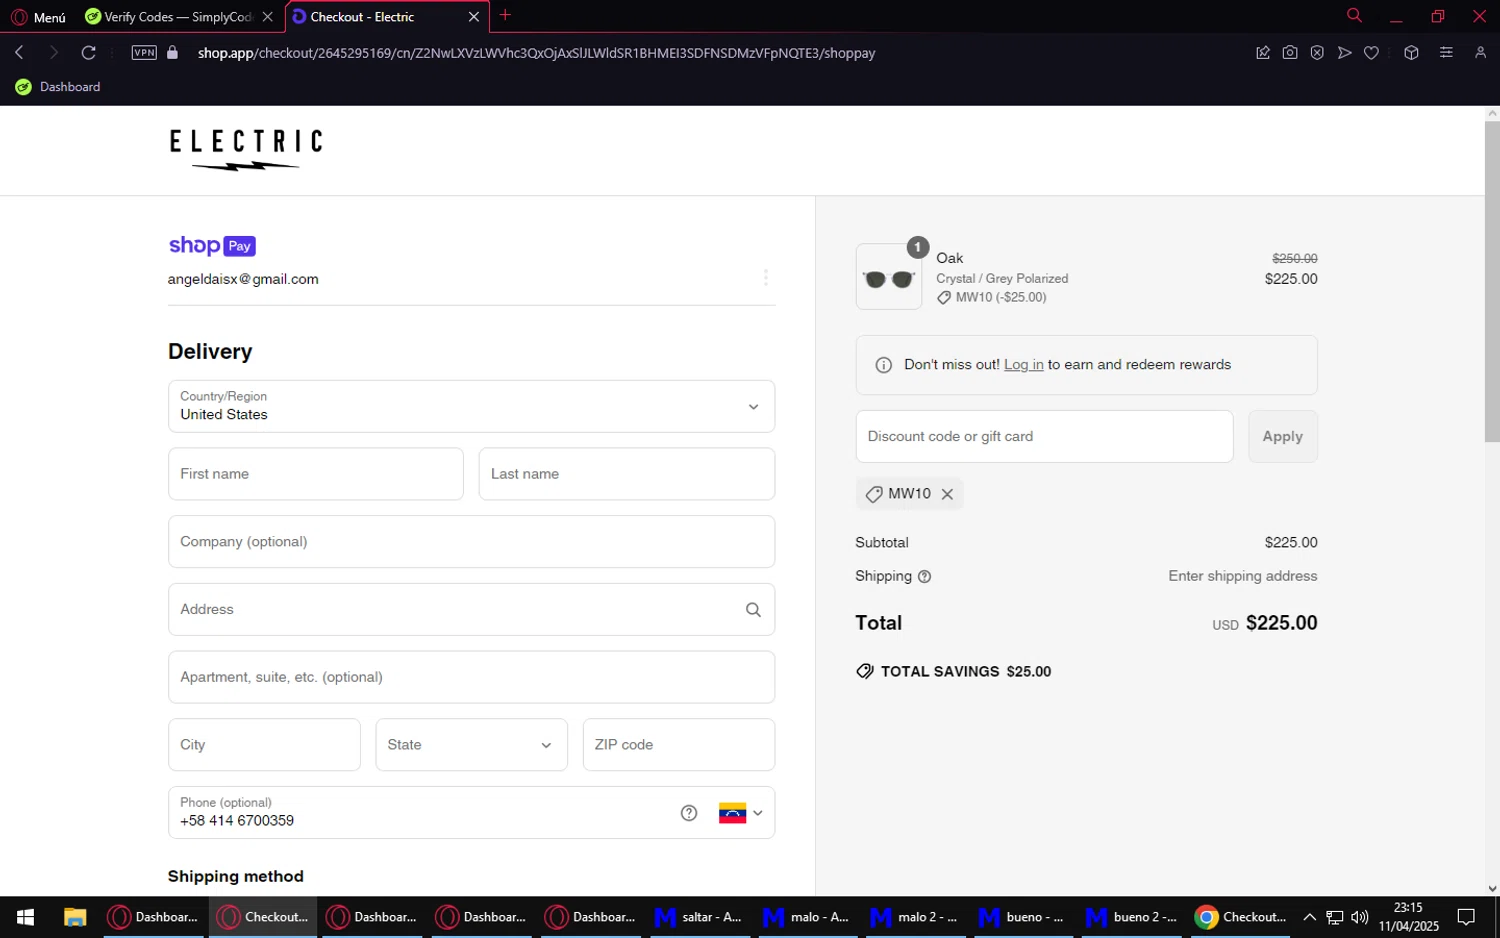Take a snapshot with camera icon
This screenshot has width=1500, height=938.
[x=1290, y=53]
